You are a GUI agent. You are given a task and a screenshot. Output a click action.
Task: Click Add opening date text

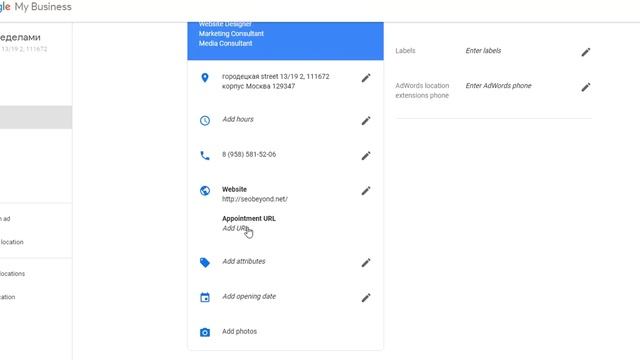point(249,296)
